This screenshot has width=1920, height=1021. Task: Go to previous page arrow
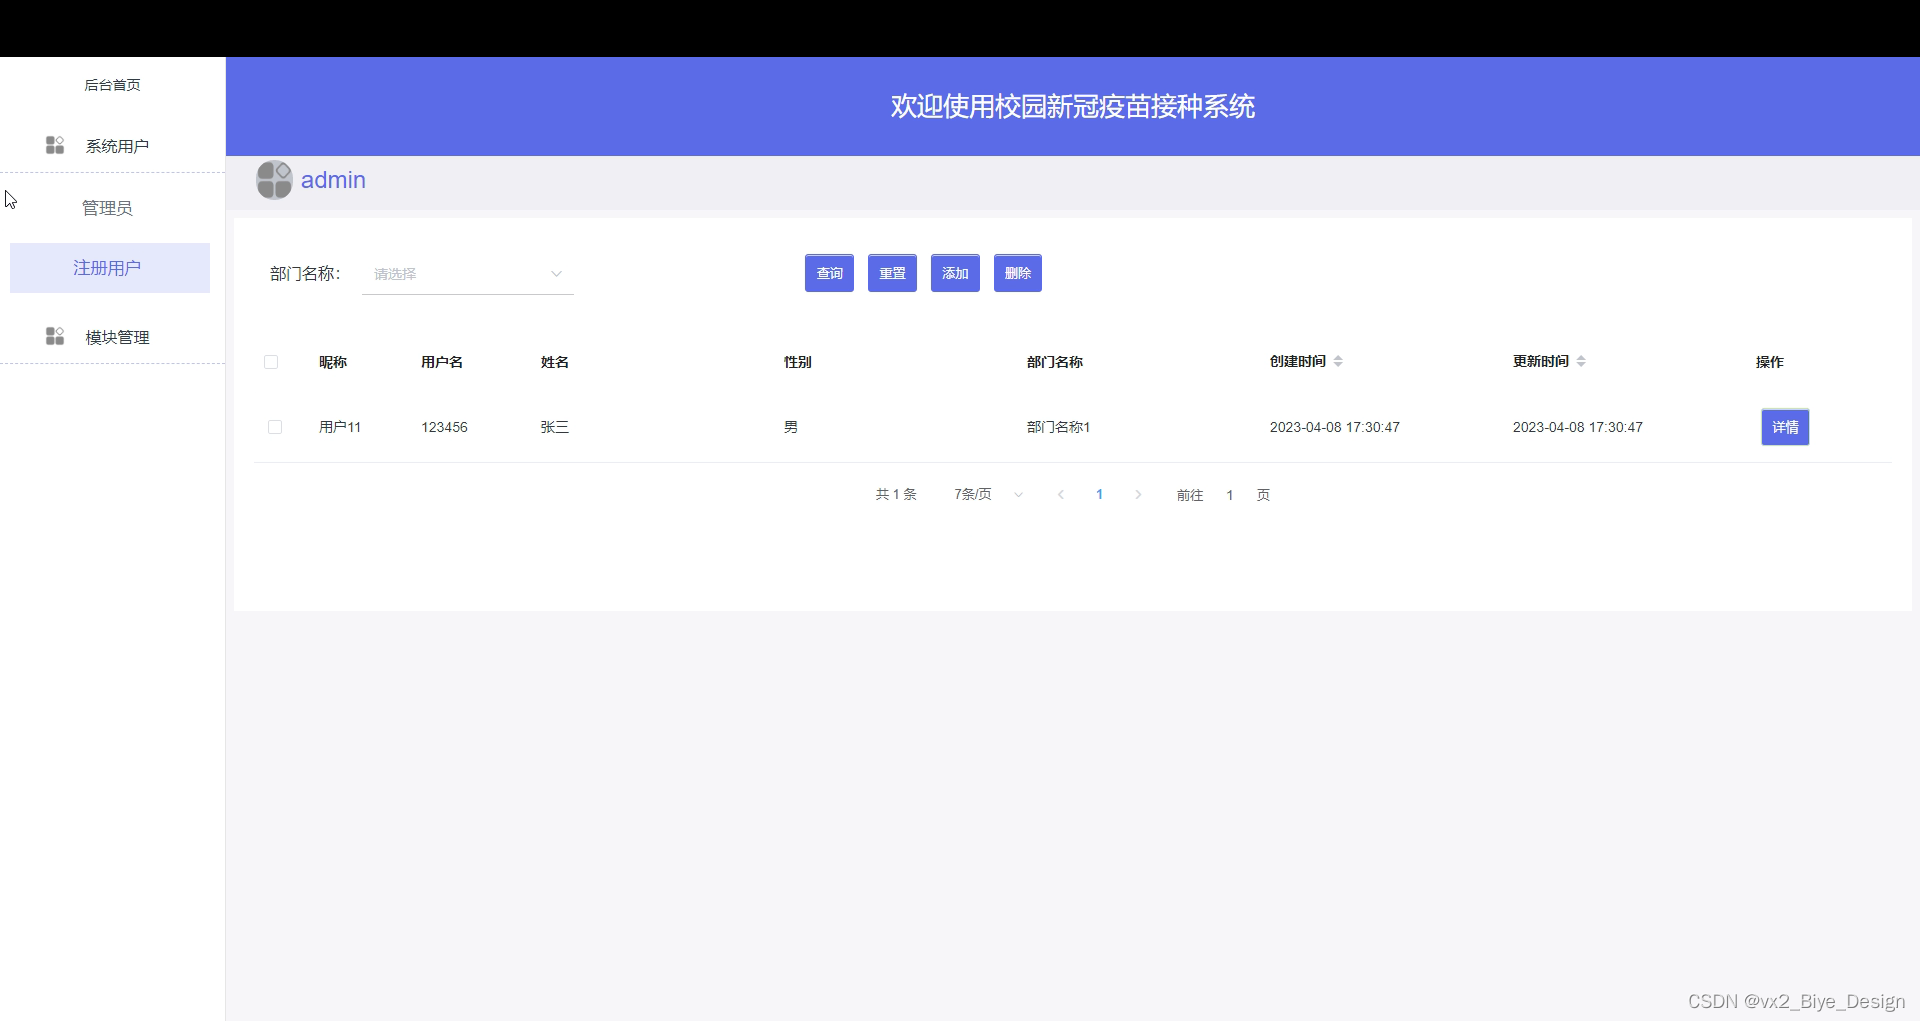coord(1061,495)
